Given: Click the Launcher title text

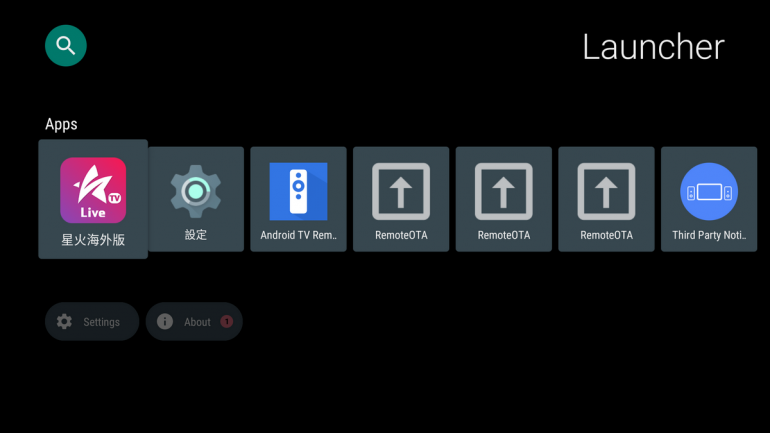Looking at the screenshot, I should coord(653,47).
